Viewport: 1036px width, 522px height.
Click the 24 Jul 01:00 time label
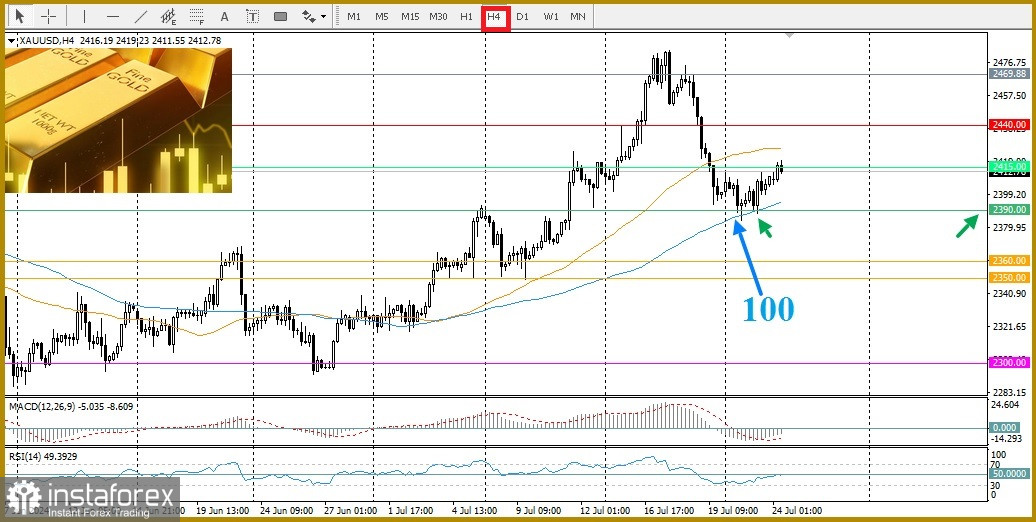pyautogui.click(x=797, y=511)
